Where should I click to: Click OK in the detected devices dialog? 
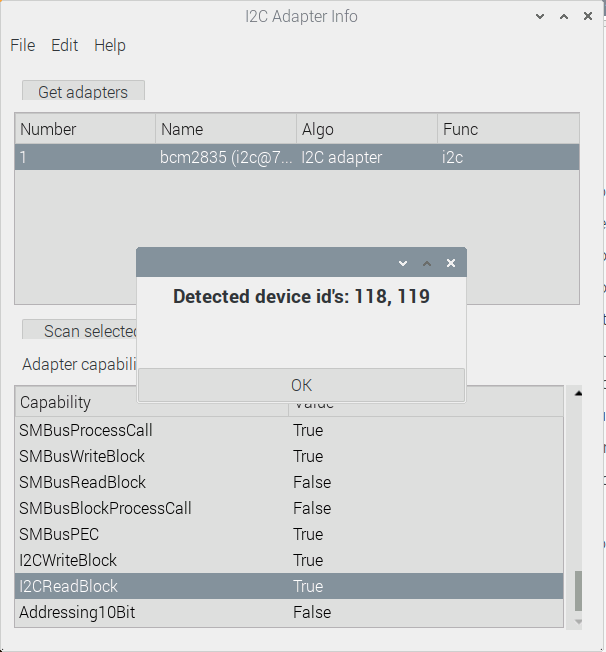tap(301, 385)
